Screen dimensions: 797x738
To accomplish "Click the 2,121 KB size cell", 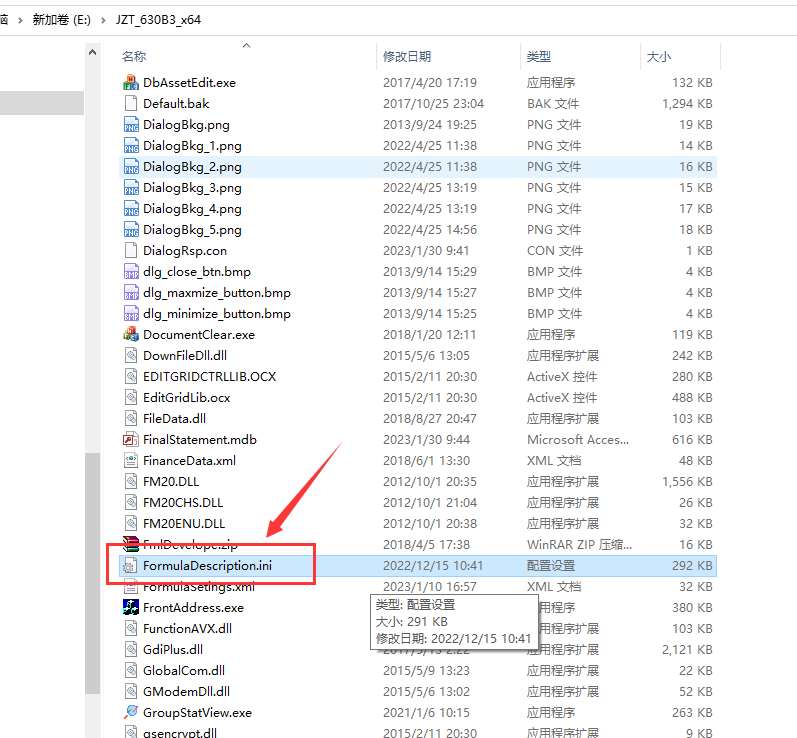I will (x=687, y=650).
